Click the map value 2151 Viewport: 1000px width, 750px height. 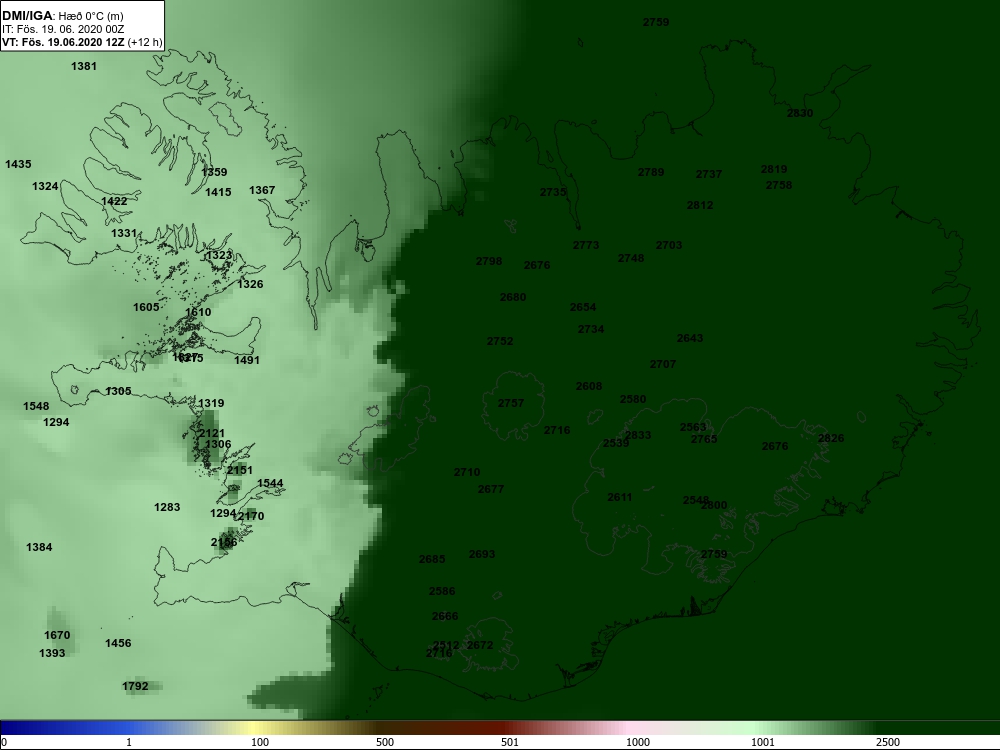tap(240, 469)
